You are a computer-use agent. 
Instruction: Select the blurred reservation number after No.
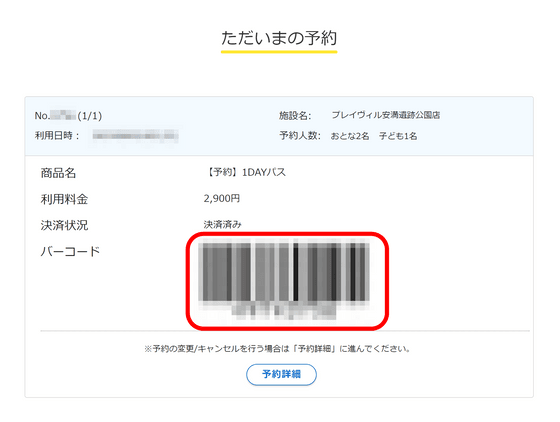[63, 115]
